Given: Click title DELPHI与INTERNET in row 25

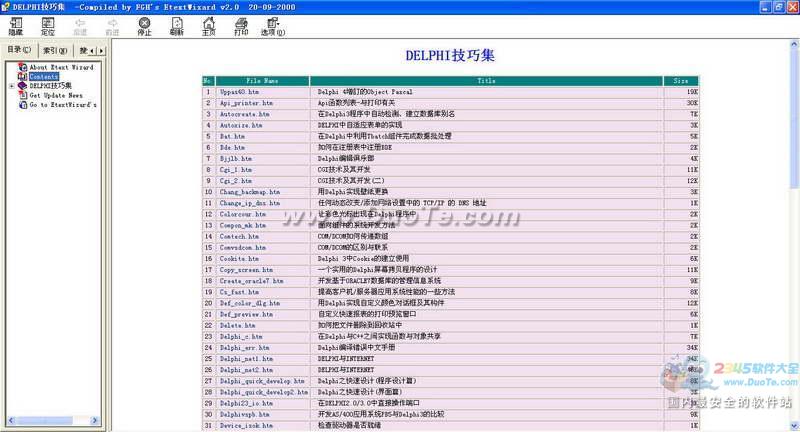Looking at the screenshot, I should point(345,359).
